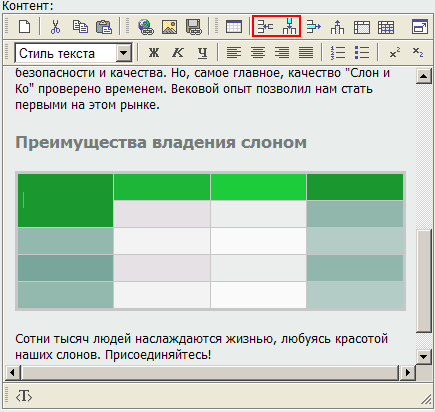435x412 pixels.
Task: Cut selection with the scissors icon
Action: click(55, 27)
